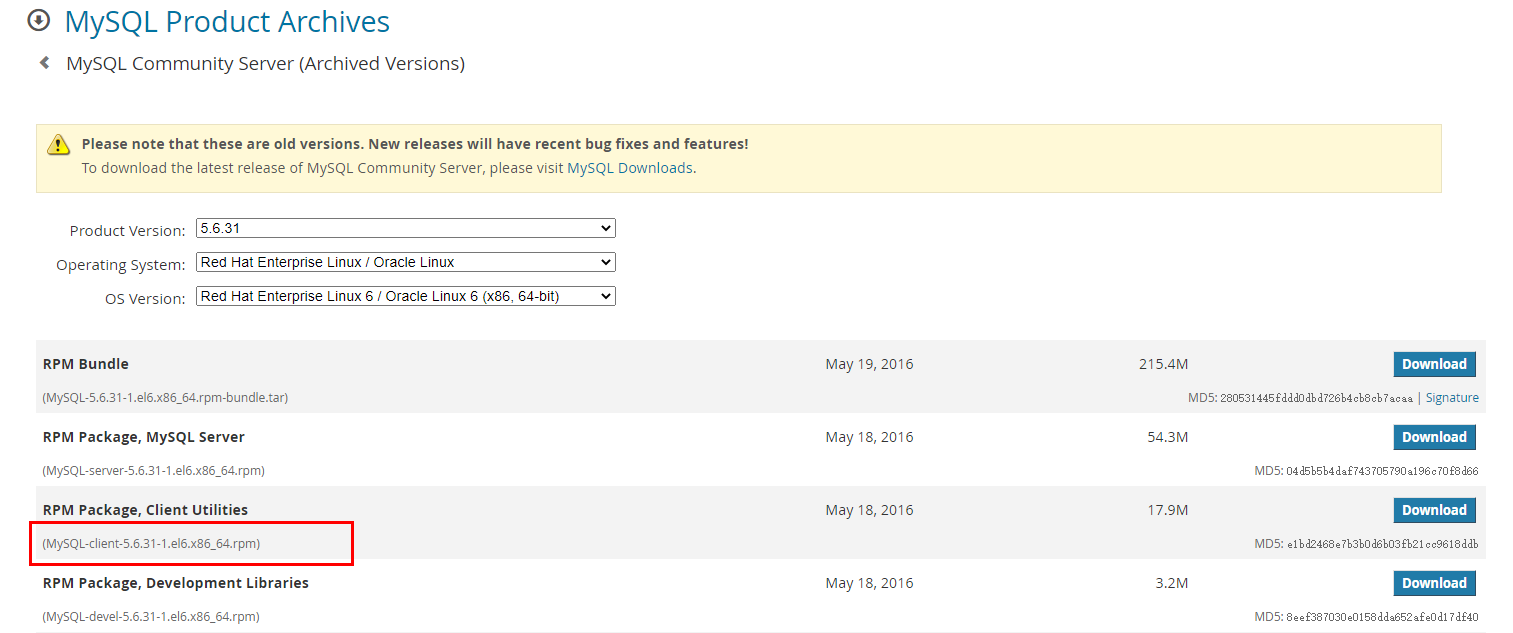Download the MySQL Server RPM package

(x=1433, y=437)
